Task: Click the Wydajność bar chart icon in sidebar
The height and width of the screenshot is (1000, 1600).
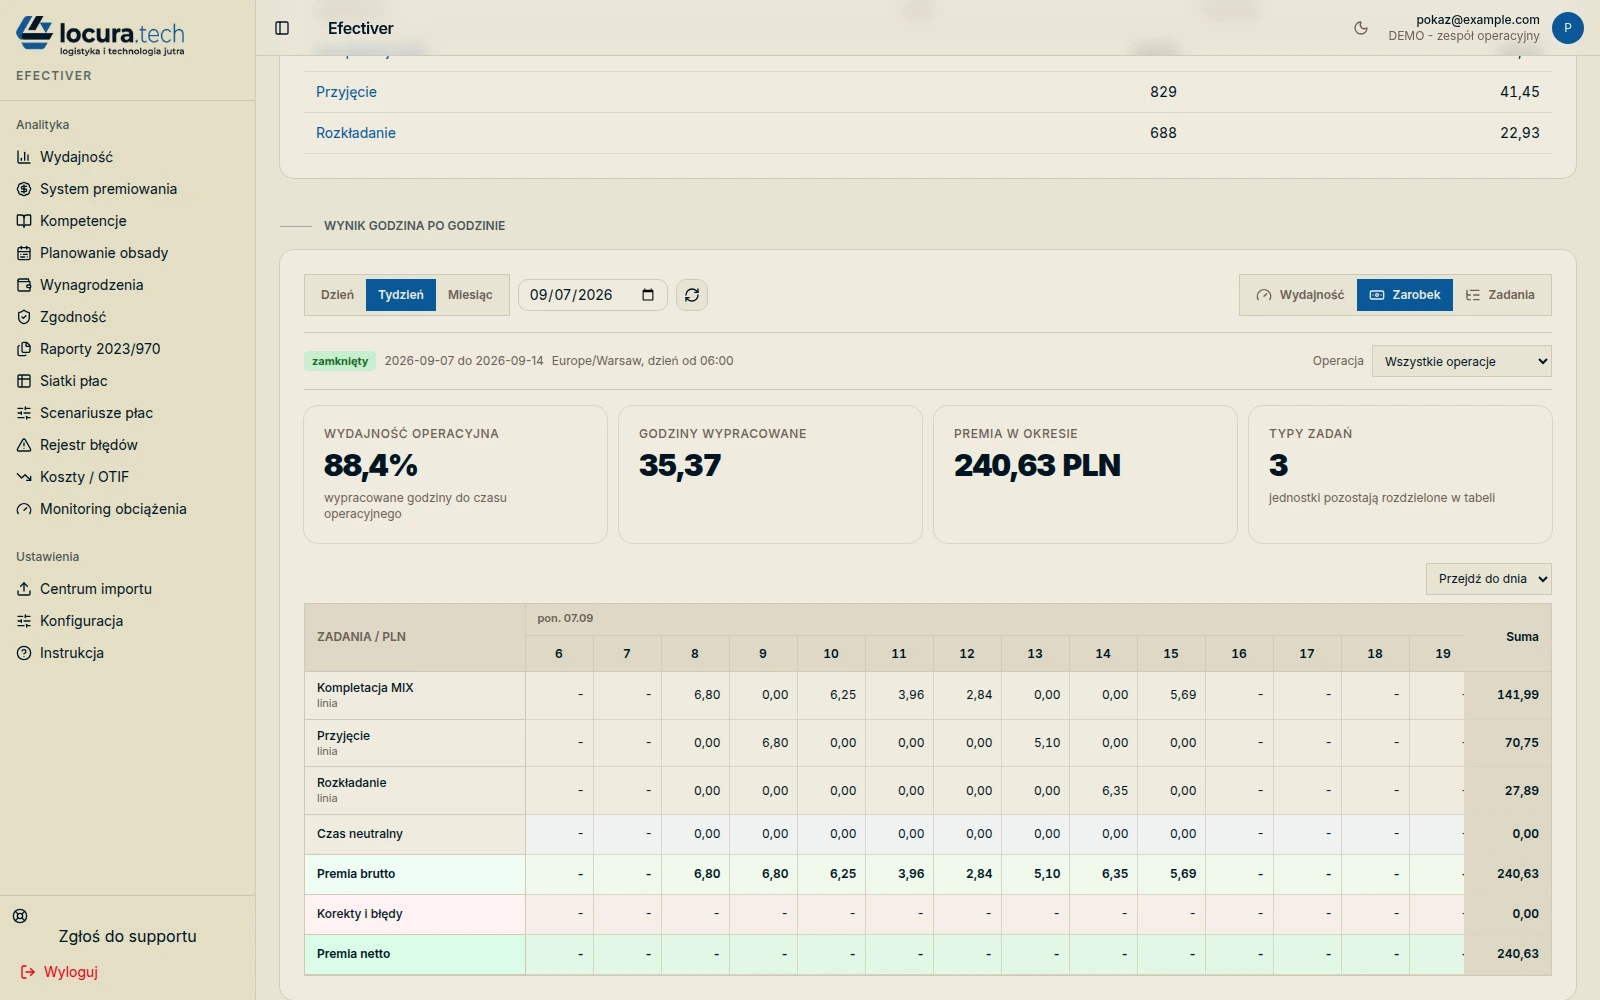Action: [24, 157]
